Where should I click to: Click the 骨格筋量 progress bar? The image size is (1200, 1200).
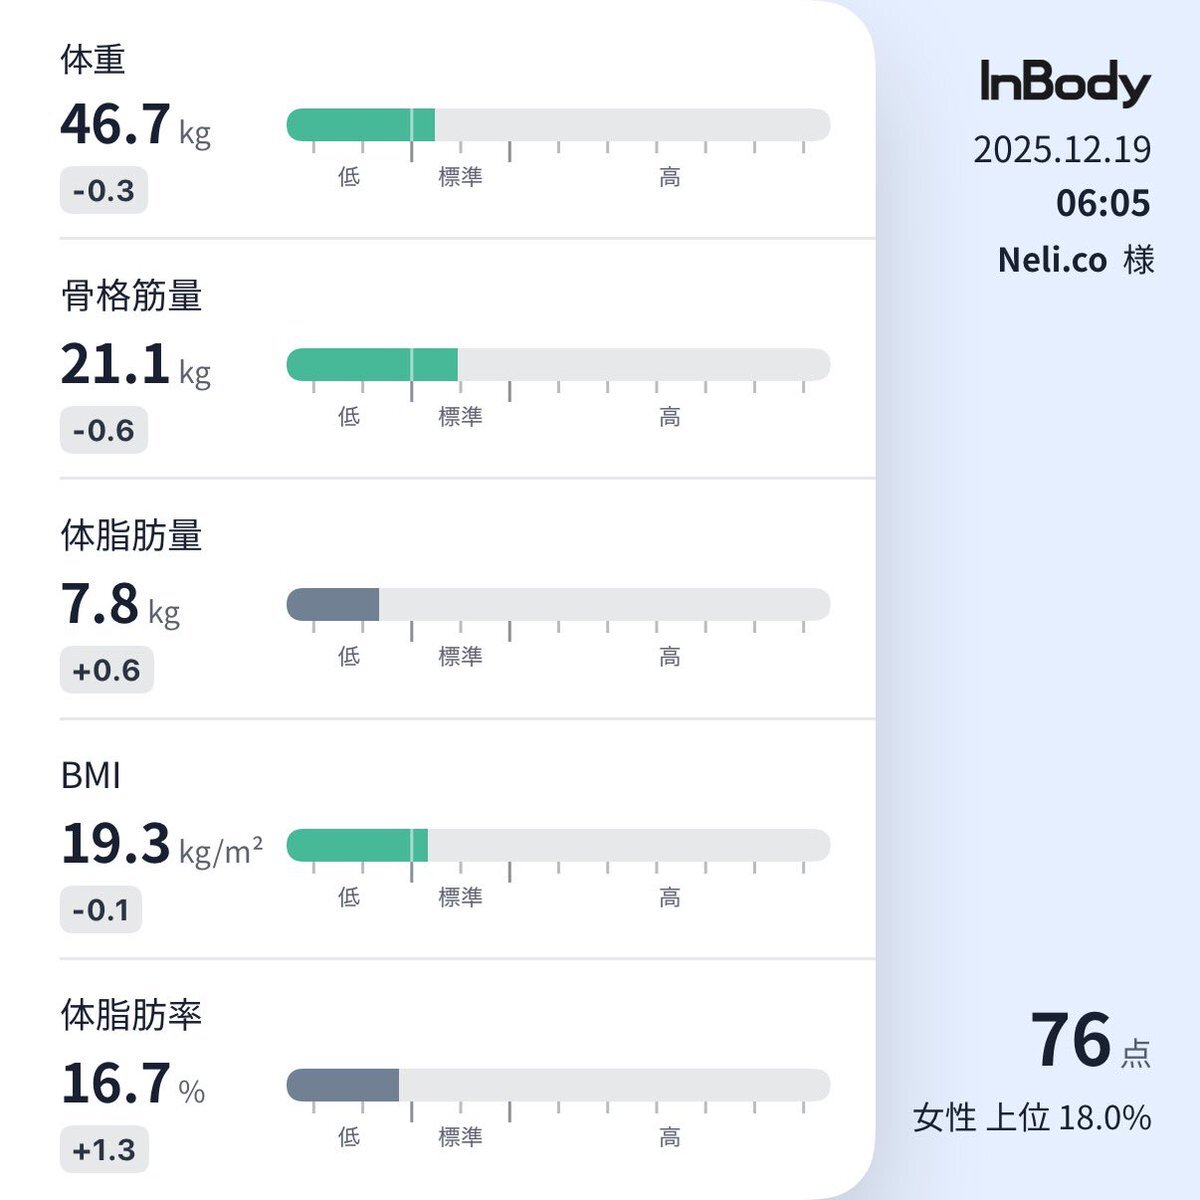(558, 365)
